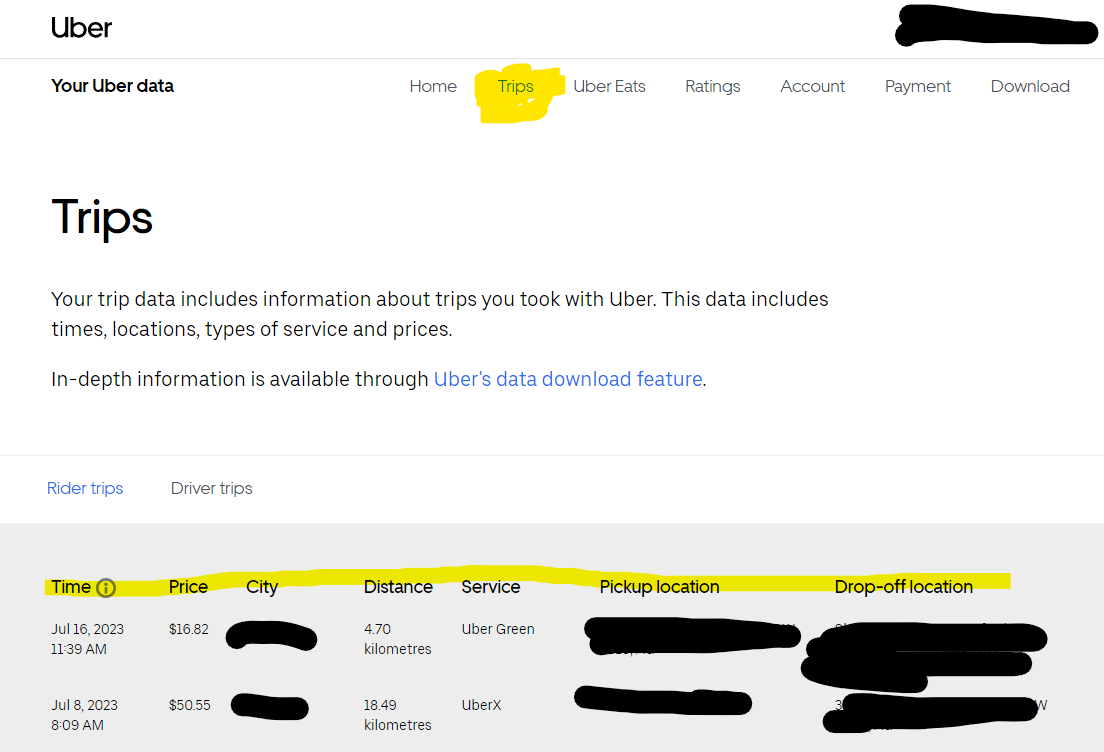The width and height of the screenshot is (1104, 752).
Task: Open Uber's data download feature link
Action: click(568, 379)
